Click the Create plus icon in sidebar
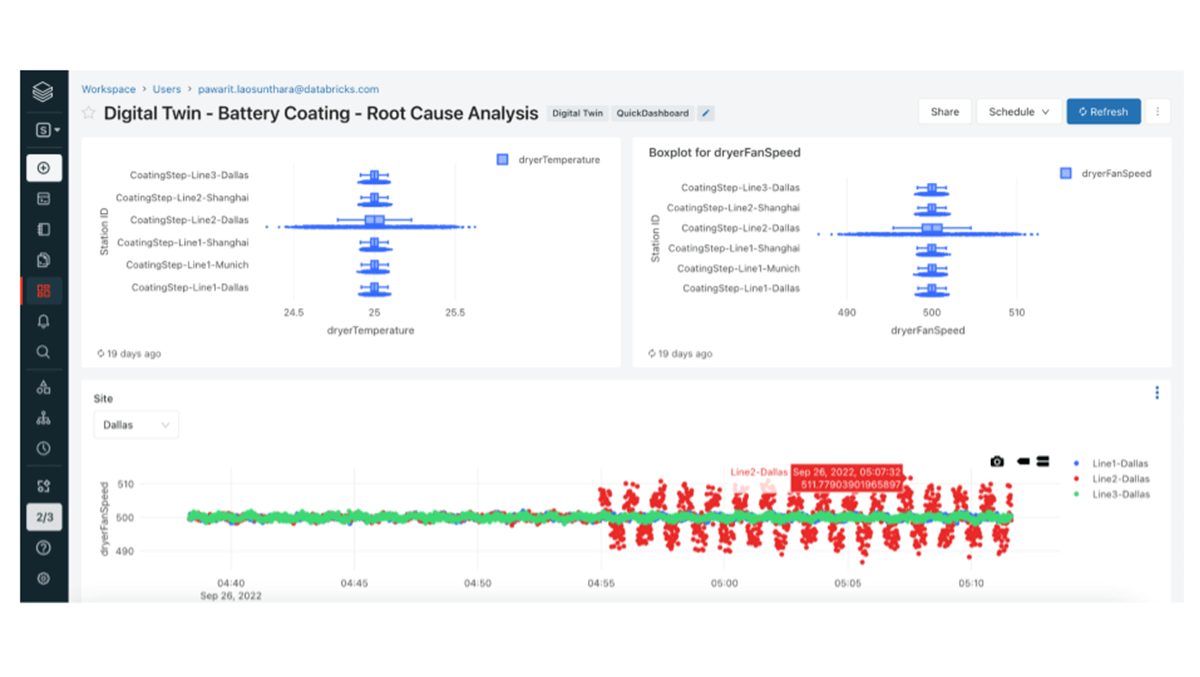This screenshot has height=677, width=1200. coord(43,168)
